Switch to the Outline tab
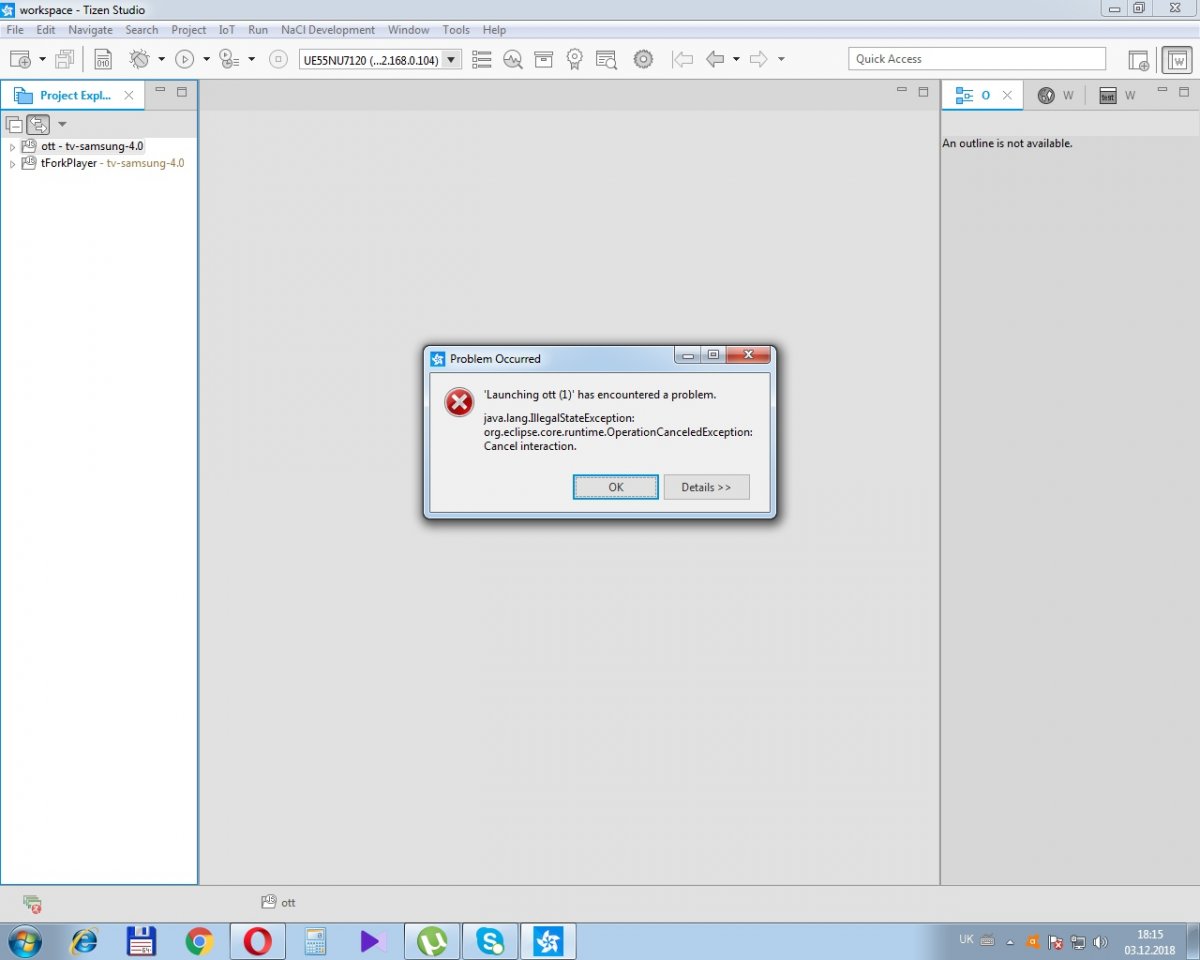This screenshot has height=960, width=1200. (974, 95)
